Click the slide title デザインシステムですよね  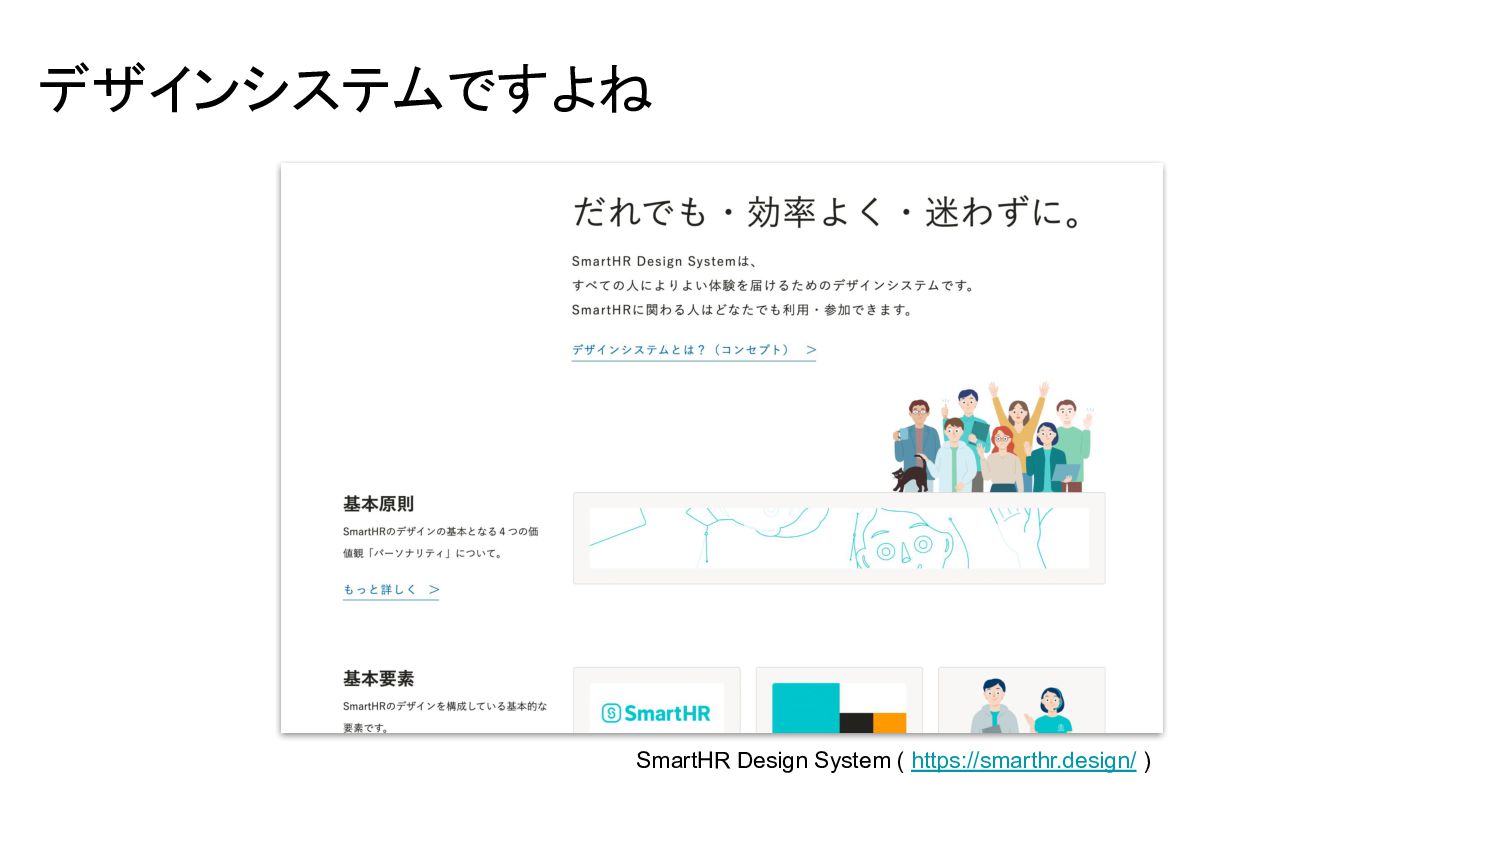pyautogui.click(x=345, y=88)
